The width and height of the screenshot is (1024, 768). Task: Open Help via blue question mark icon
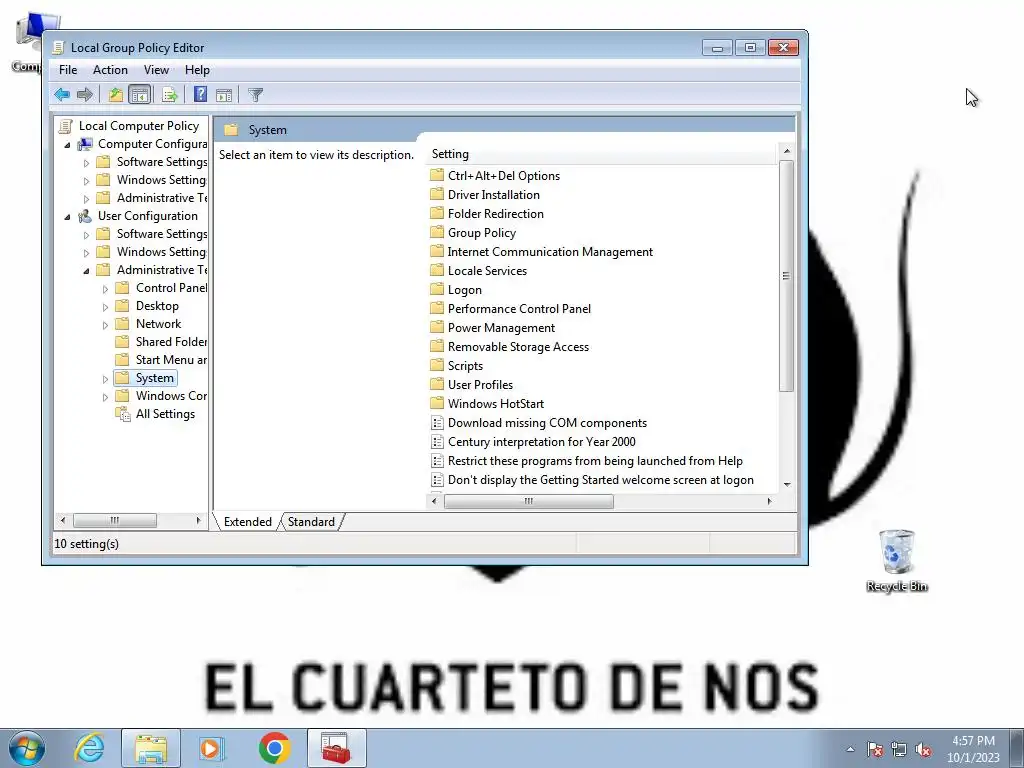200,95
